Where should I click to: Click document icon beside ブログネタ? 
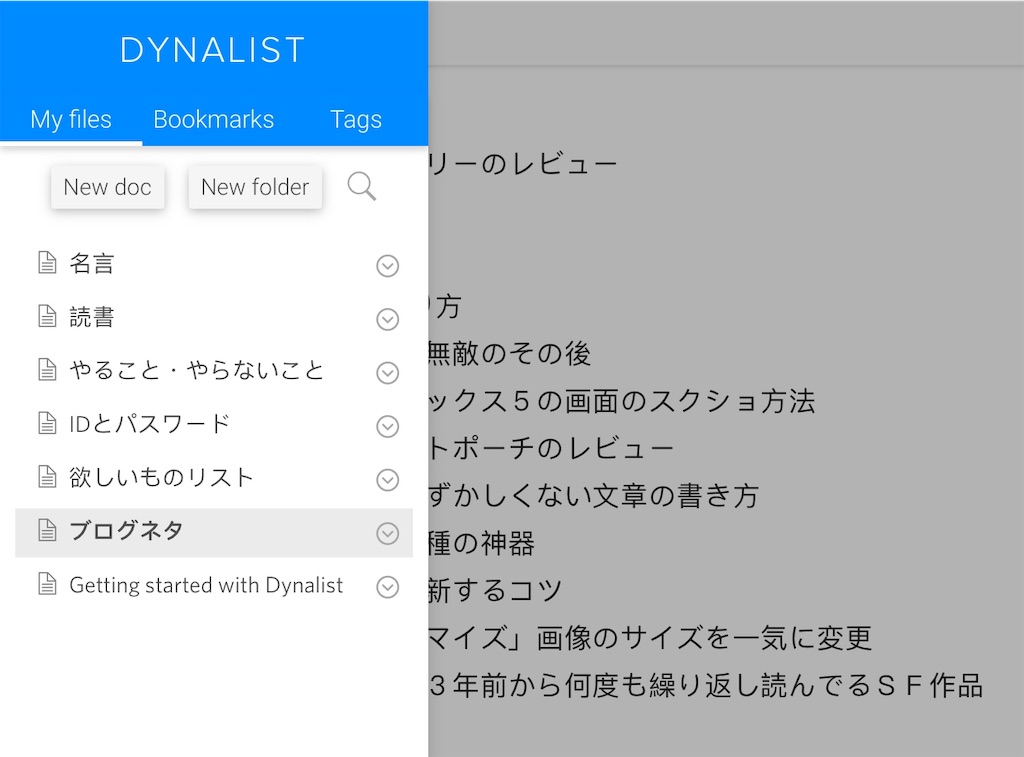[47, 530]
